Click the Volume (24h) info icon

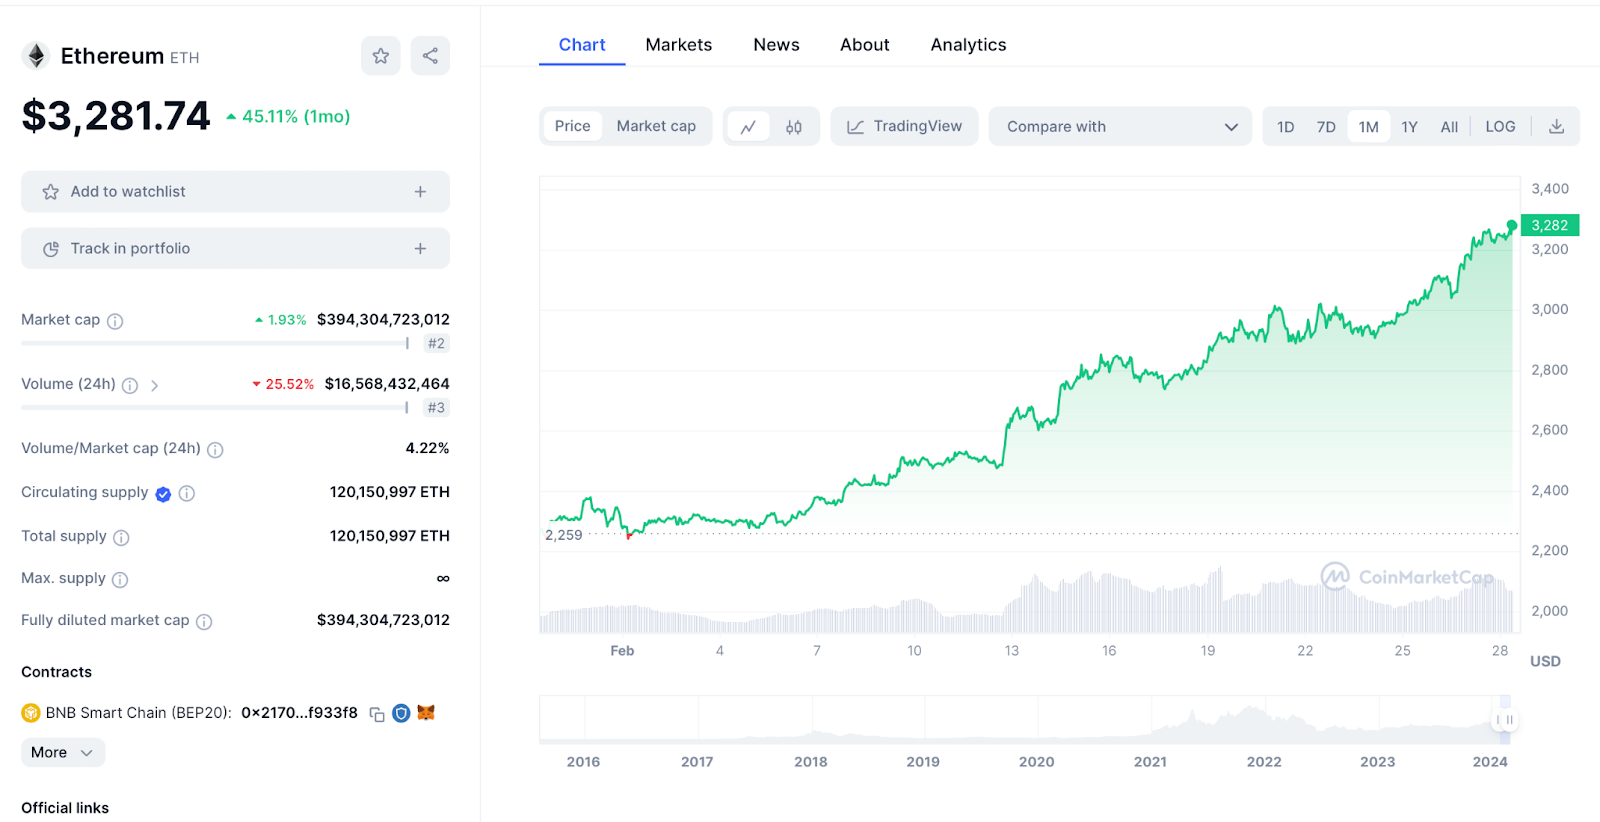coord(130,385)
